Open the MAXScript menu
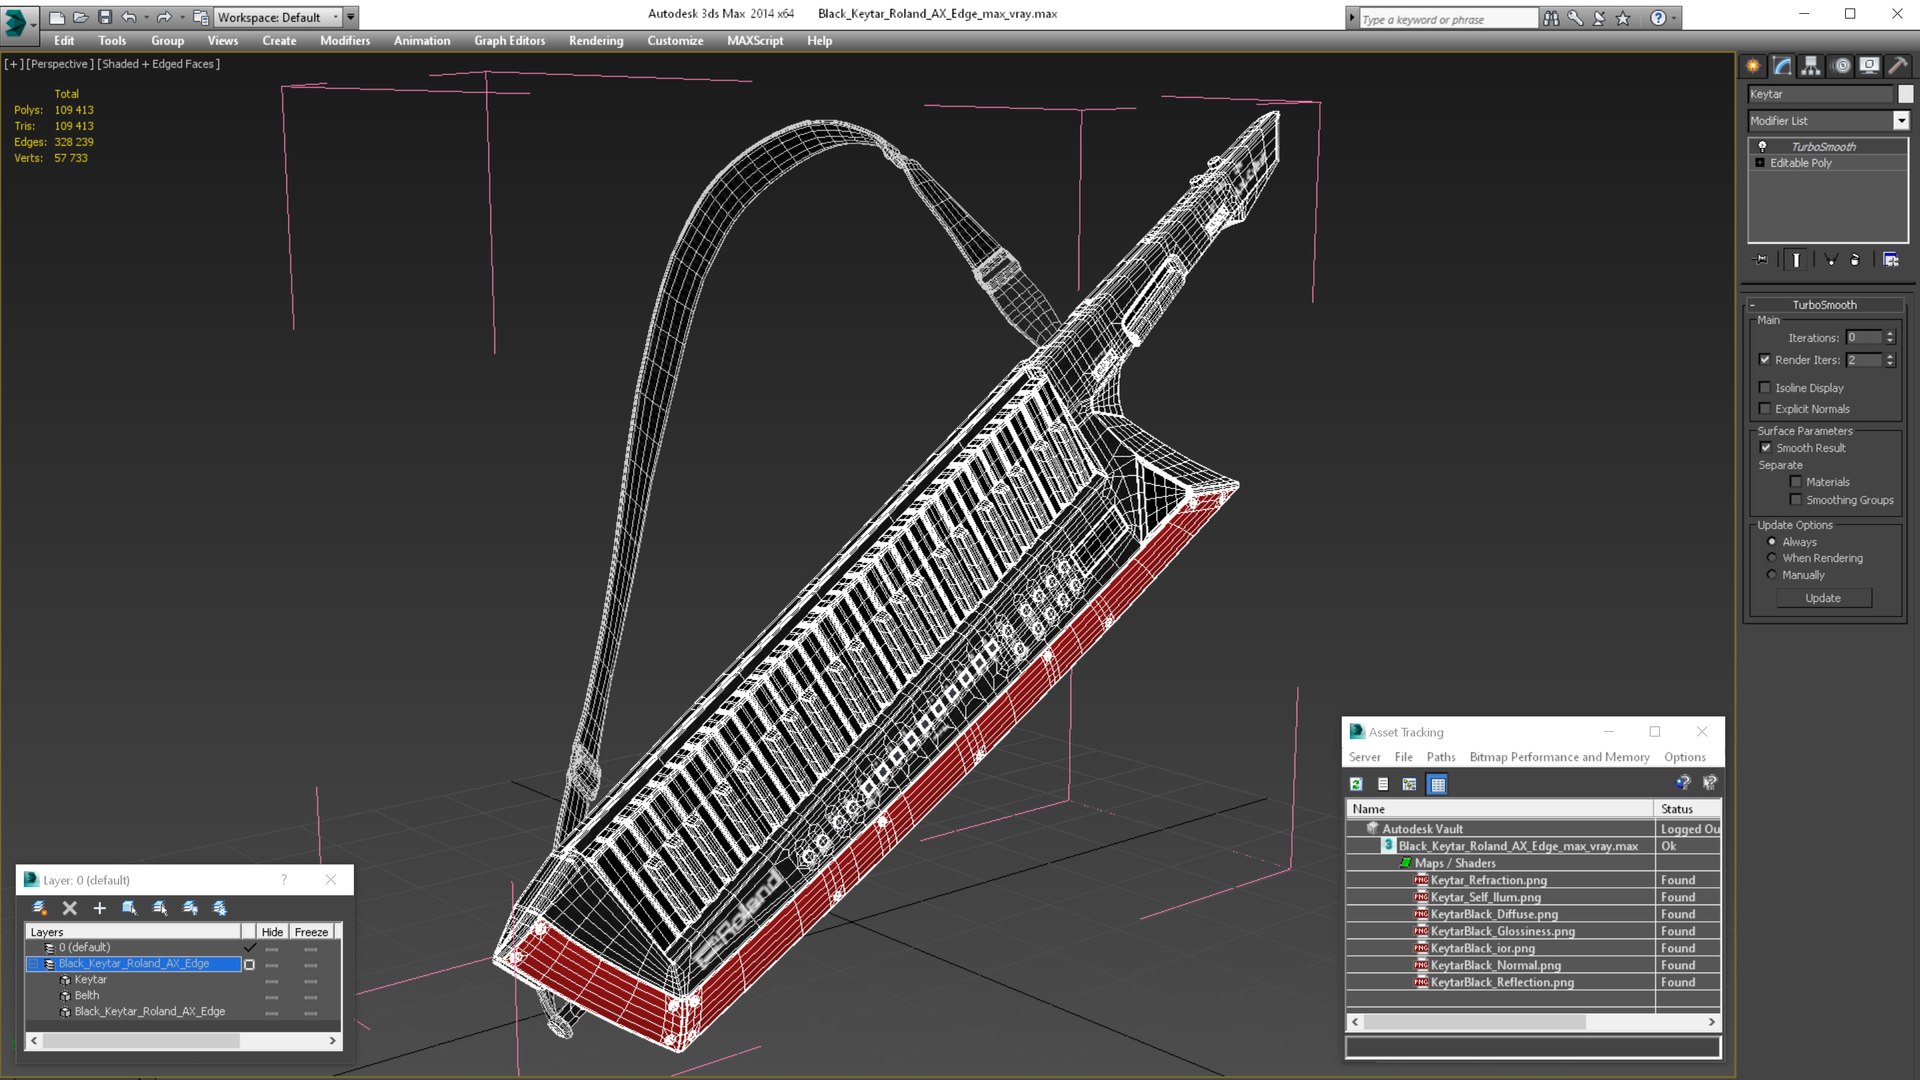The width and height of the screenshot is (1920, 1080). 755,41
